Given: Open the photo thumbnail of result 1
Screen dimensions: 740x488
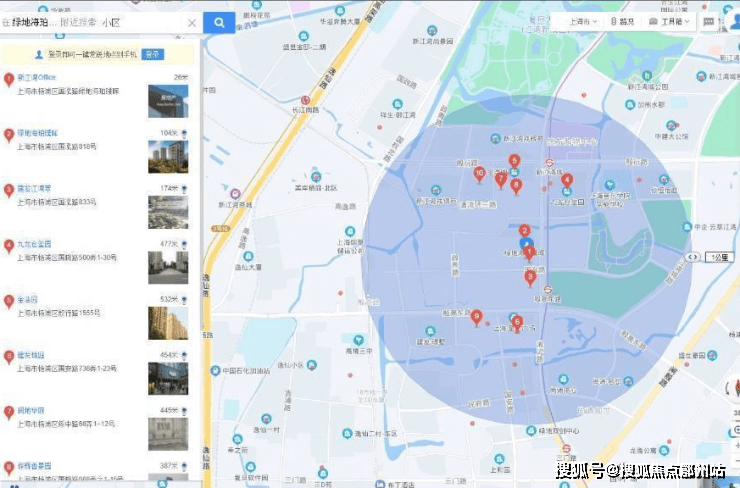Looking at the screenshot, I should (167, 101).
